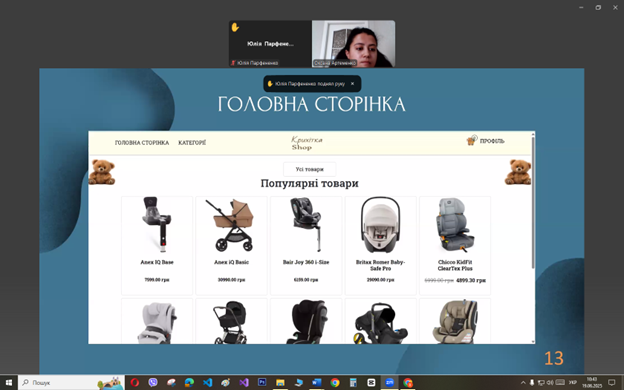Click the Усі товари button
The width and height of the screenshot is (624, 390).
click(x=310, y=169)
